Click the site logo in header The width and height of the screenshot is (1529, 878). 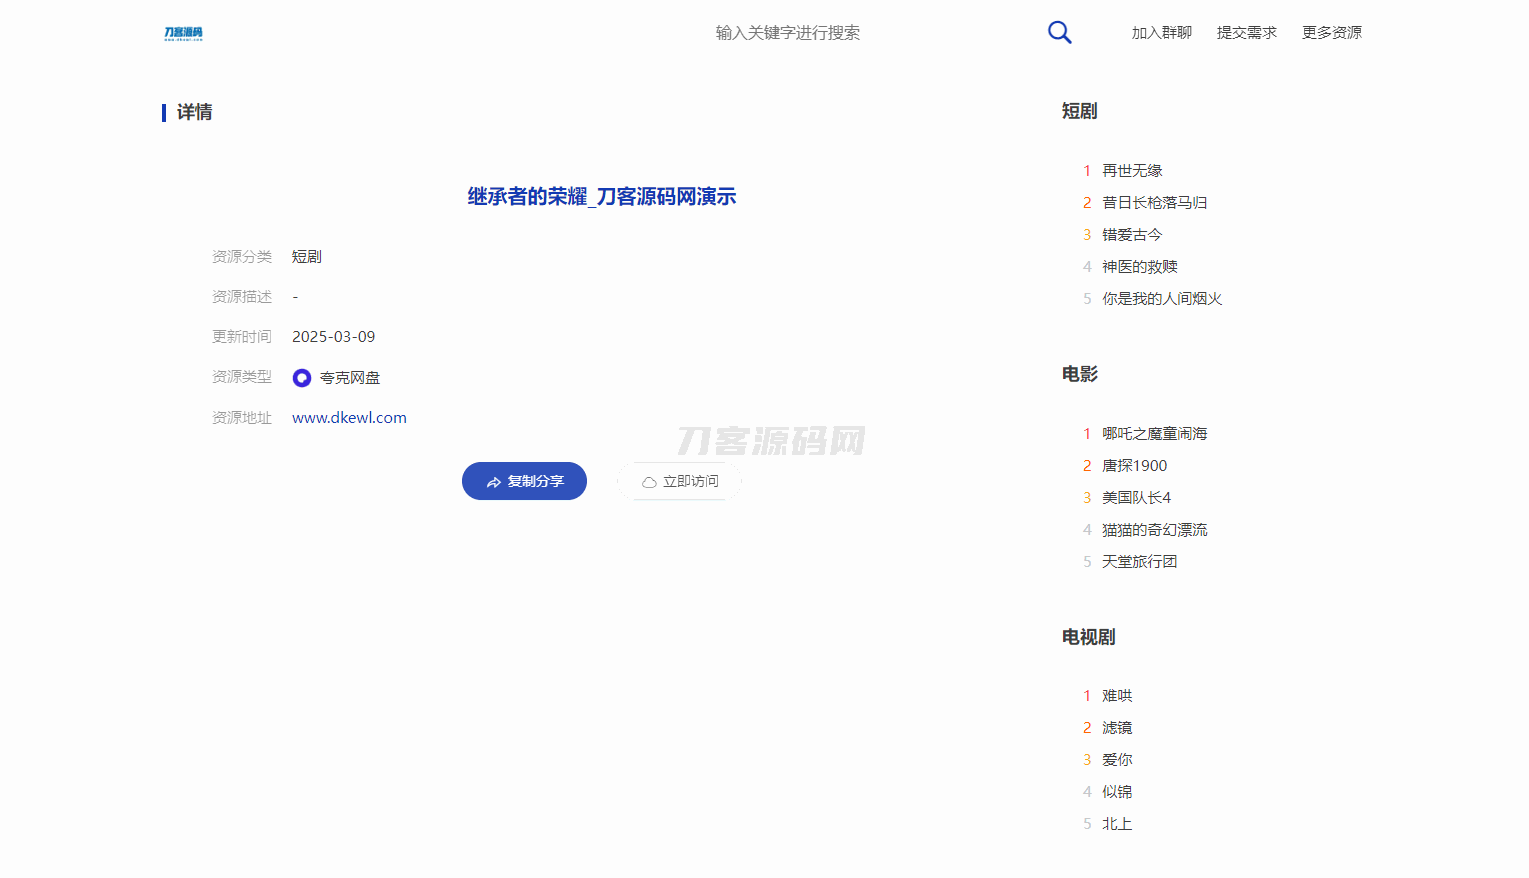click(x=183, y=33)
